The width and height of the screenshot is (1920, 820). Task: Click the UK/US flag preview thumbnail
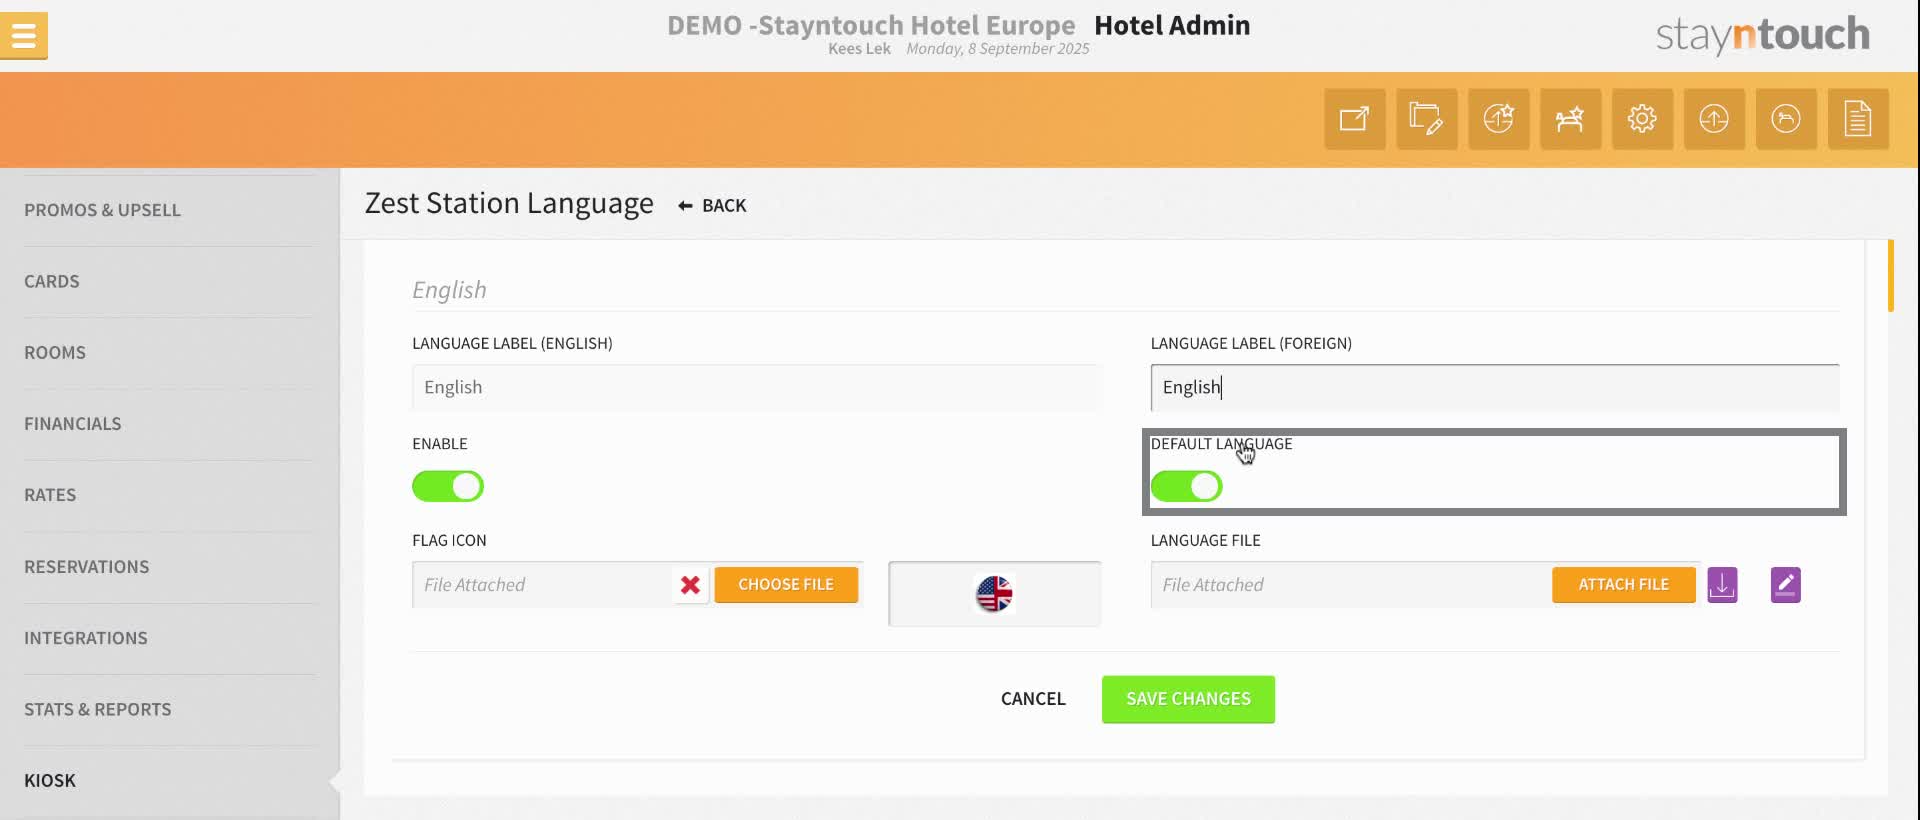[994, 594]
